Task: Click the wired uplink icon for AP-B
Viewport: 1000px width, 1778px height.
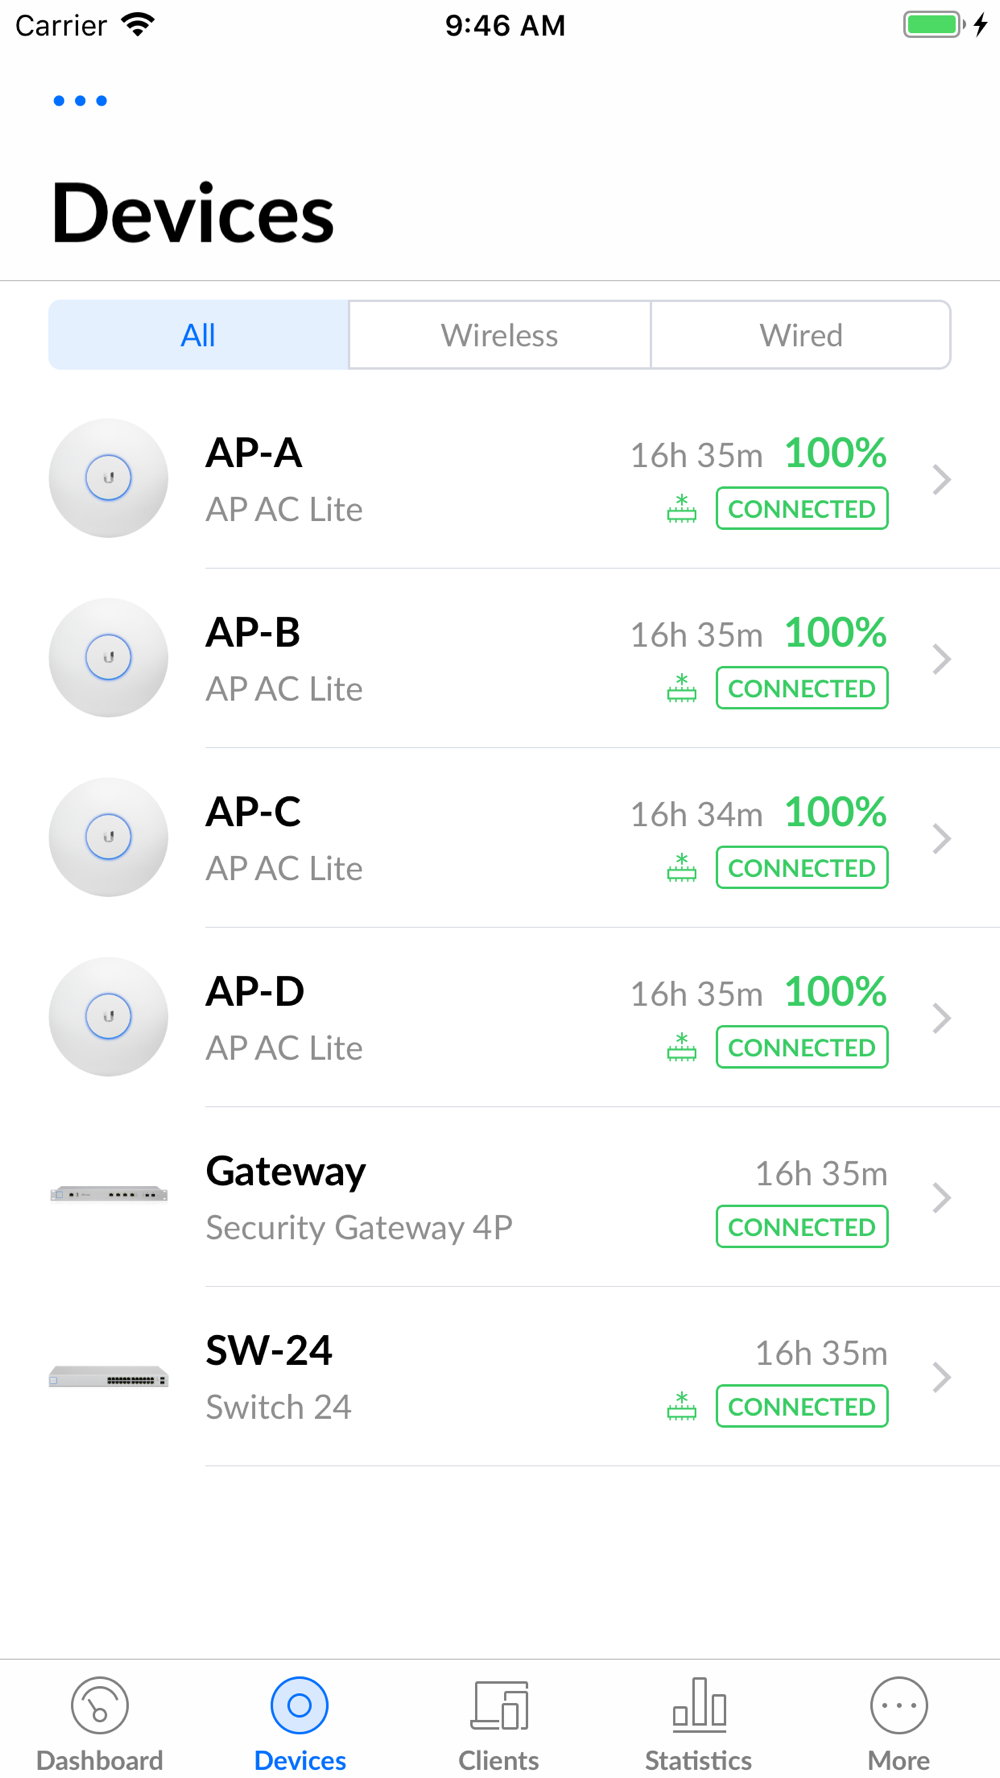Action: coord(682,688)
